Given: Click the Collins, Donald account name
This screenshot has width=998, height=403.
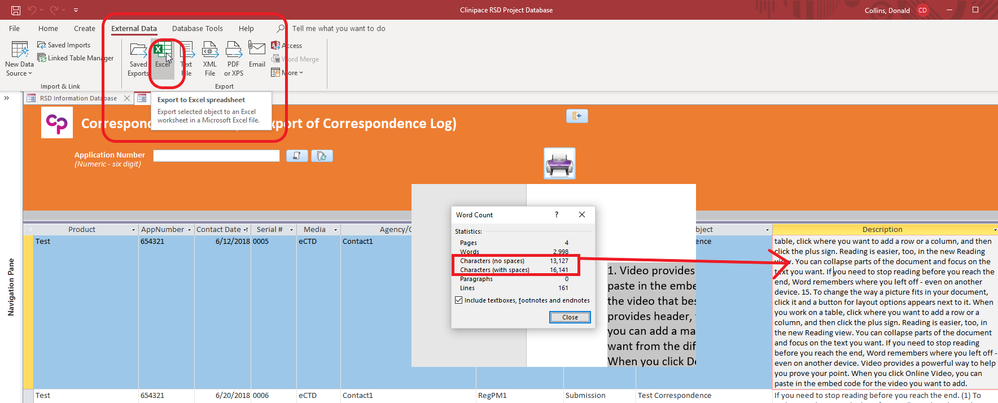Looking at the screenshot, I should (888, 10).
